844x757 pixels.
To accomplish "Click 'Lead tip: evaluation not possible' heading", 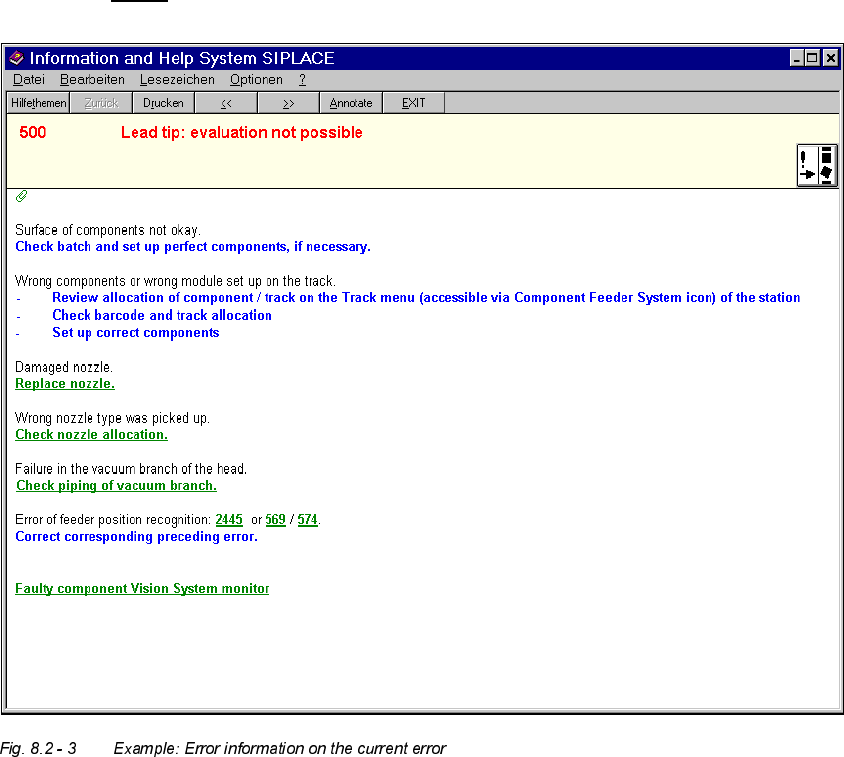I will (242, 132).
